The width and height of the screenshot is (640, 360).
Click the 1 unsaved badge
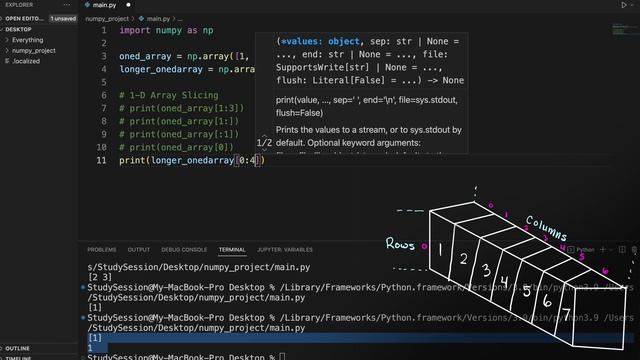63,18
